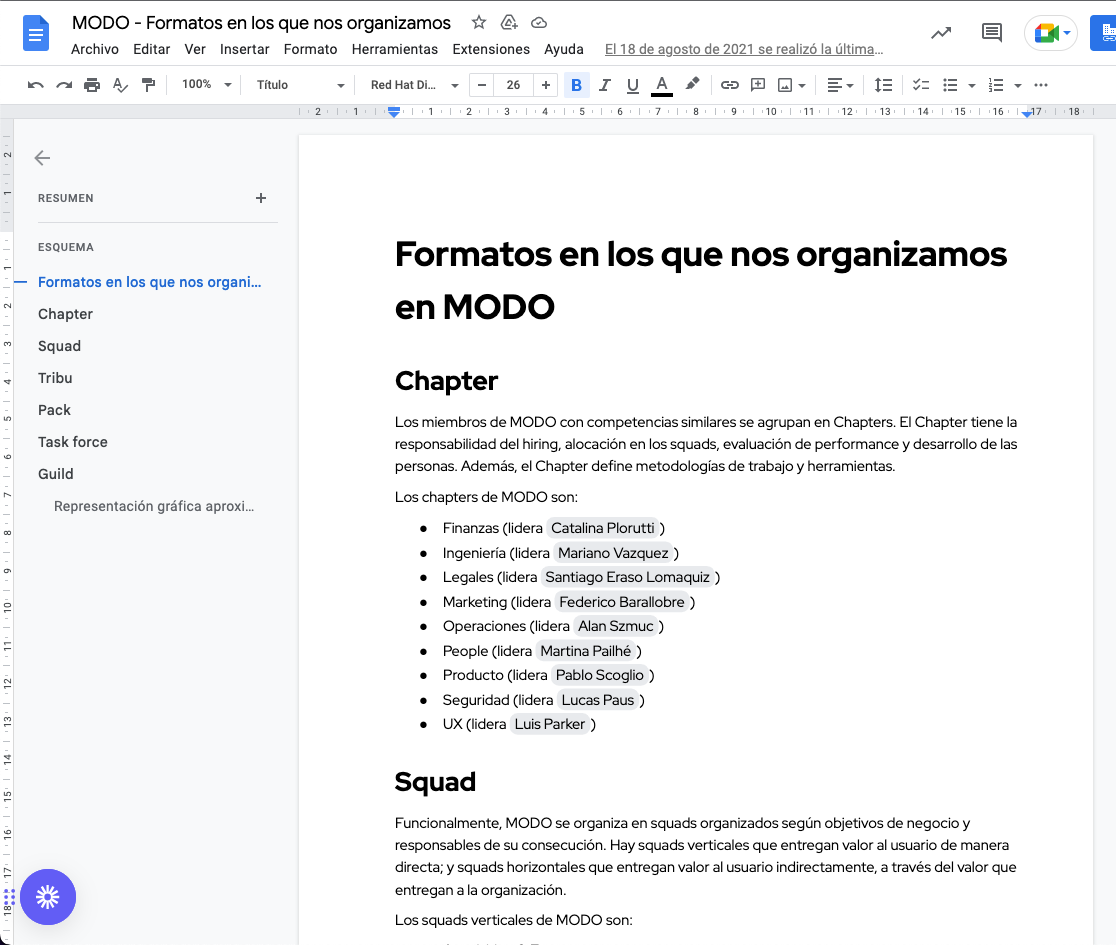Select the Paint format roller icon
Viewport: 1116px width, 945px height.
(x=148, y=85)
